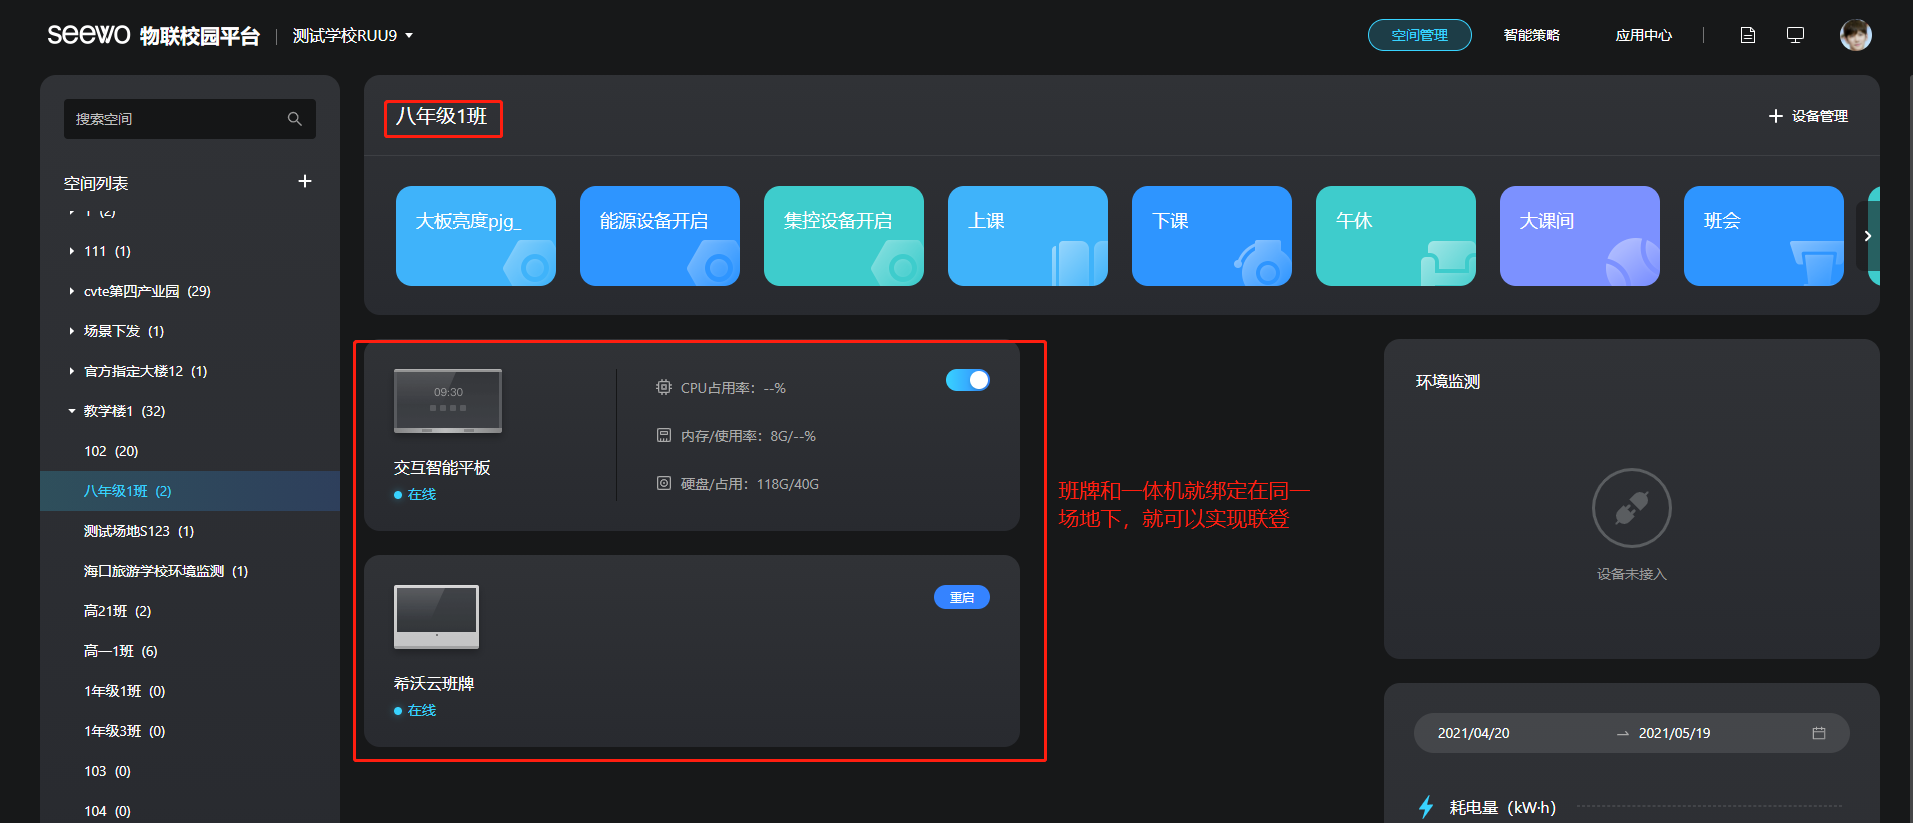Screen dimensions: 1913x823
Task: Click the 环境监测 panel title
Action: point(1448,381)
